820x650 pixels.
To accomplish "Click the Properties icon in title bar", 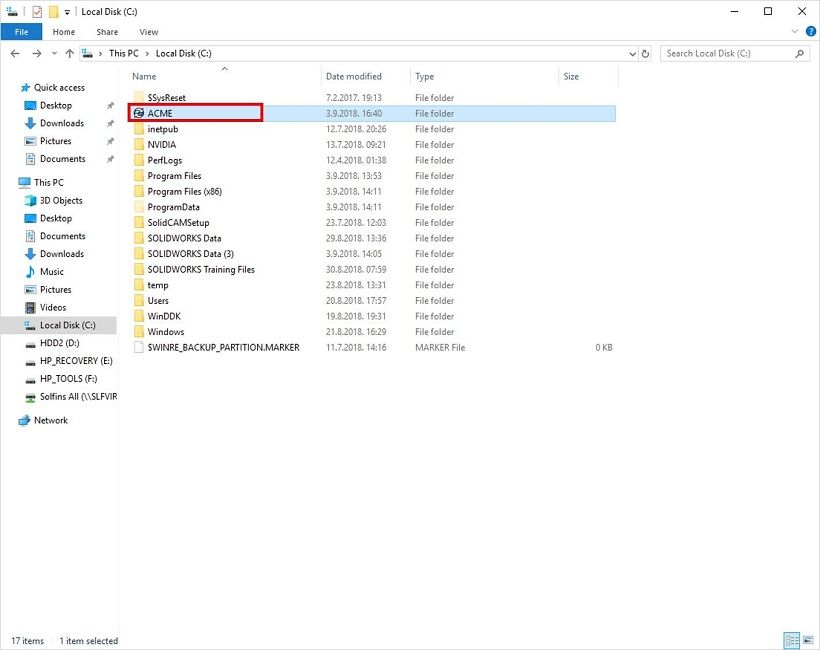I will (x=37, y=12).
